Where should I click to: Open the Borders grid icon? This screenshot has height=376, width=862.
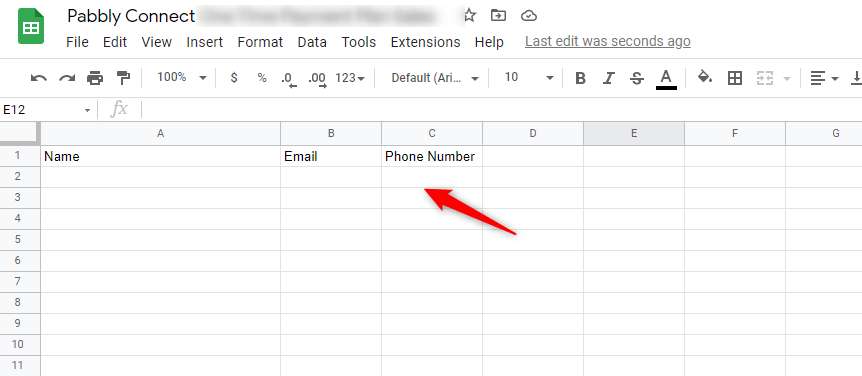(x=734, y=78)
